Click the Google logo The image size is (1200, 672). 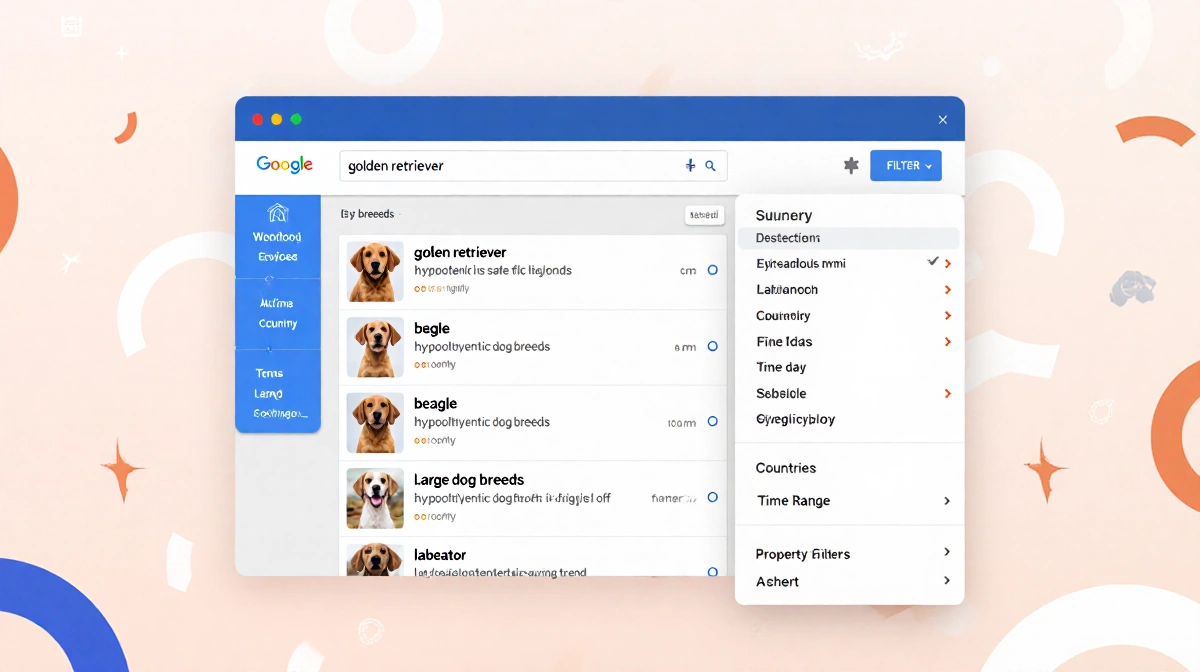pyautogui.click(x=284, y=164)
